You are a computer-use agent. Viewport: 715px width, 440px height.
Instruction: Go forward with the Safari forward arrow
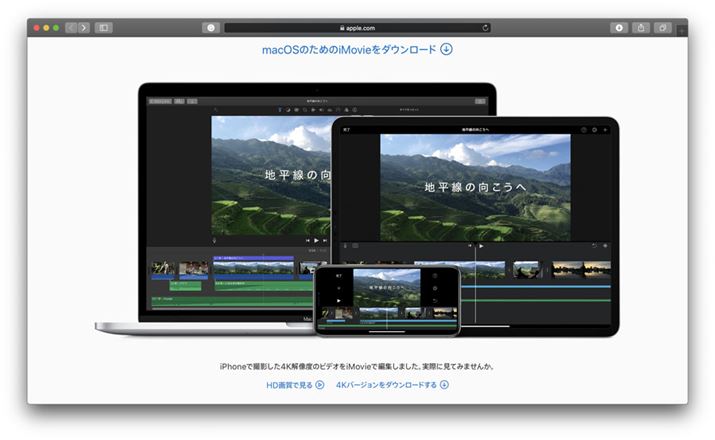83,28
